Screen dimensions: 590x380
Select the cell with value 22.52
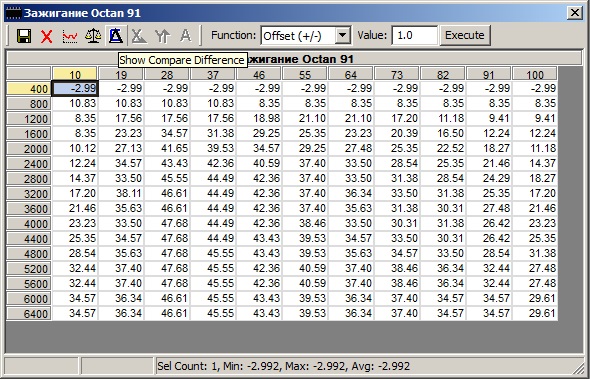pos(442,148)
